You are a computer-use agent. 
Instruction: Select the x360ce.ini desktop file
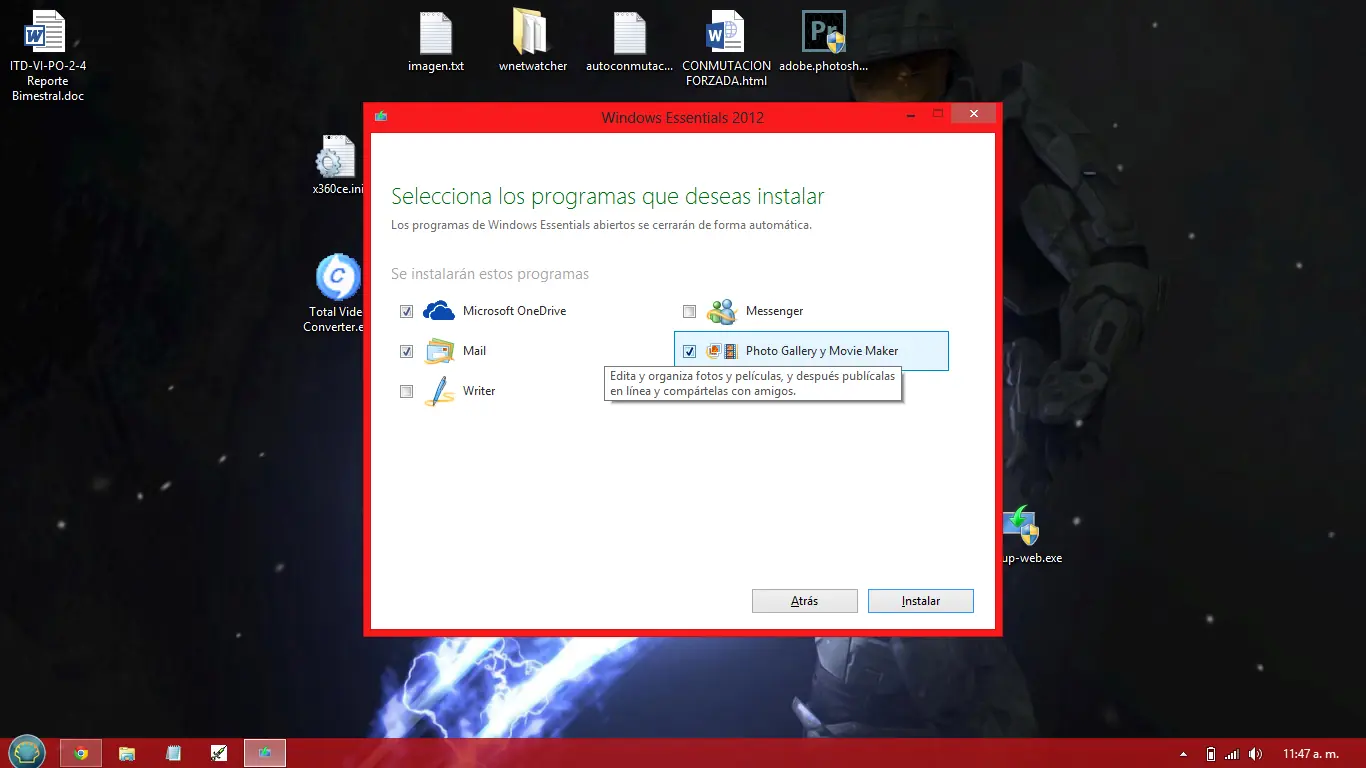[338, 165]
